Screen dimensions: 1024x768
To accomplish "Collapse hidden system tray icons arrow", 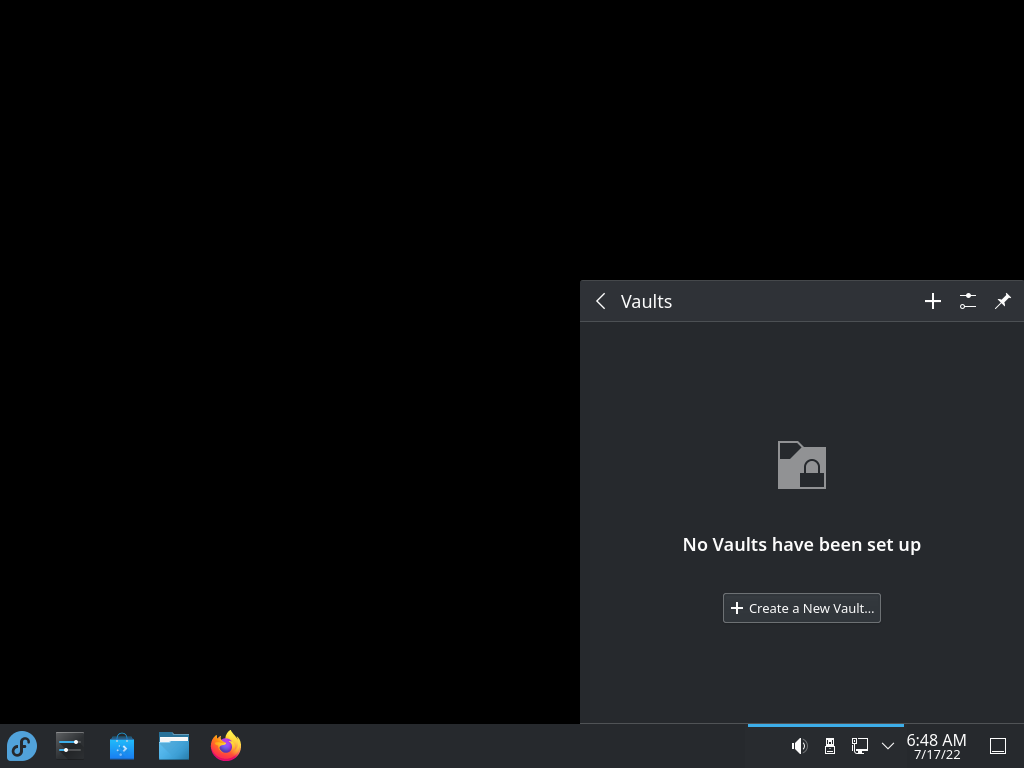I will pos(888,746).
